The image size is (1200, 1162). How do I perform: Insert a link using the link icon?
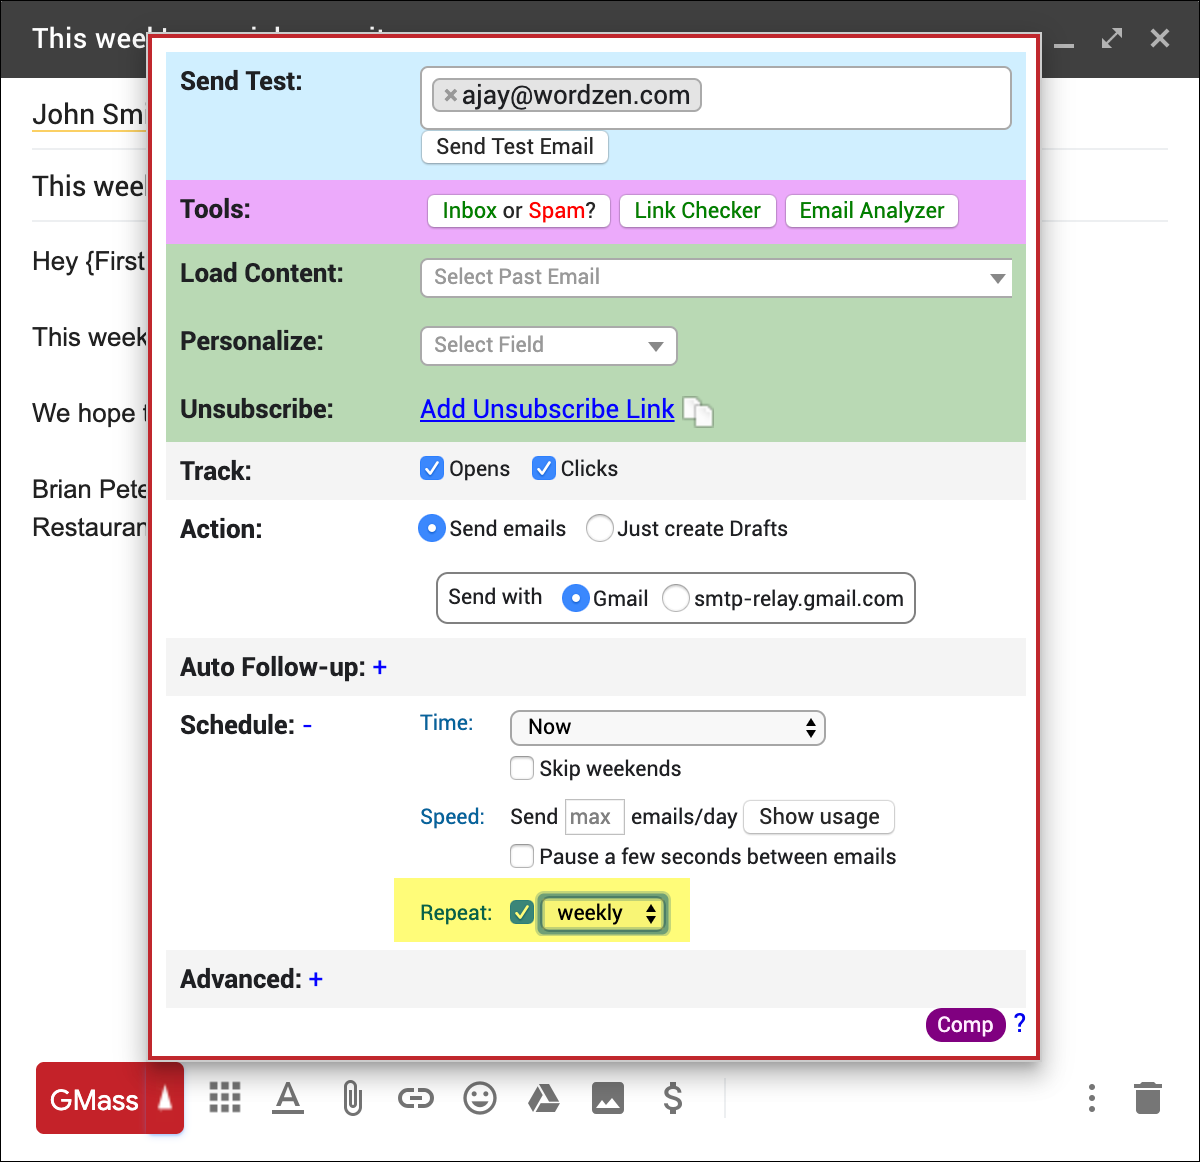[416, 1098]
